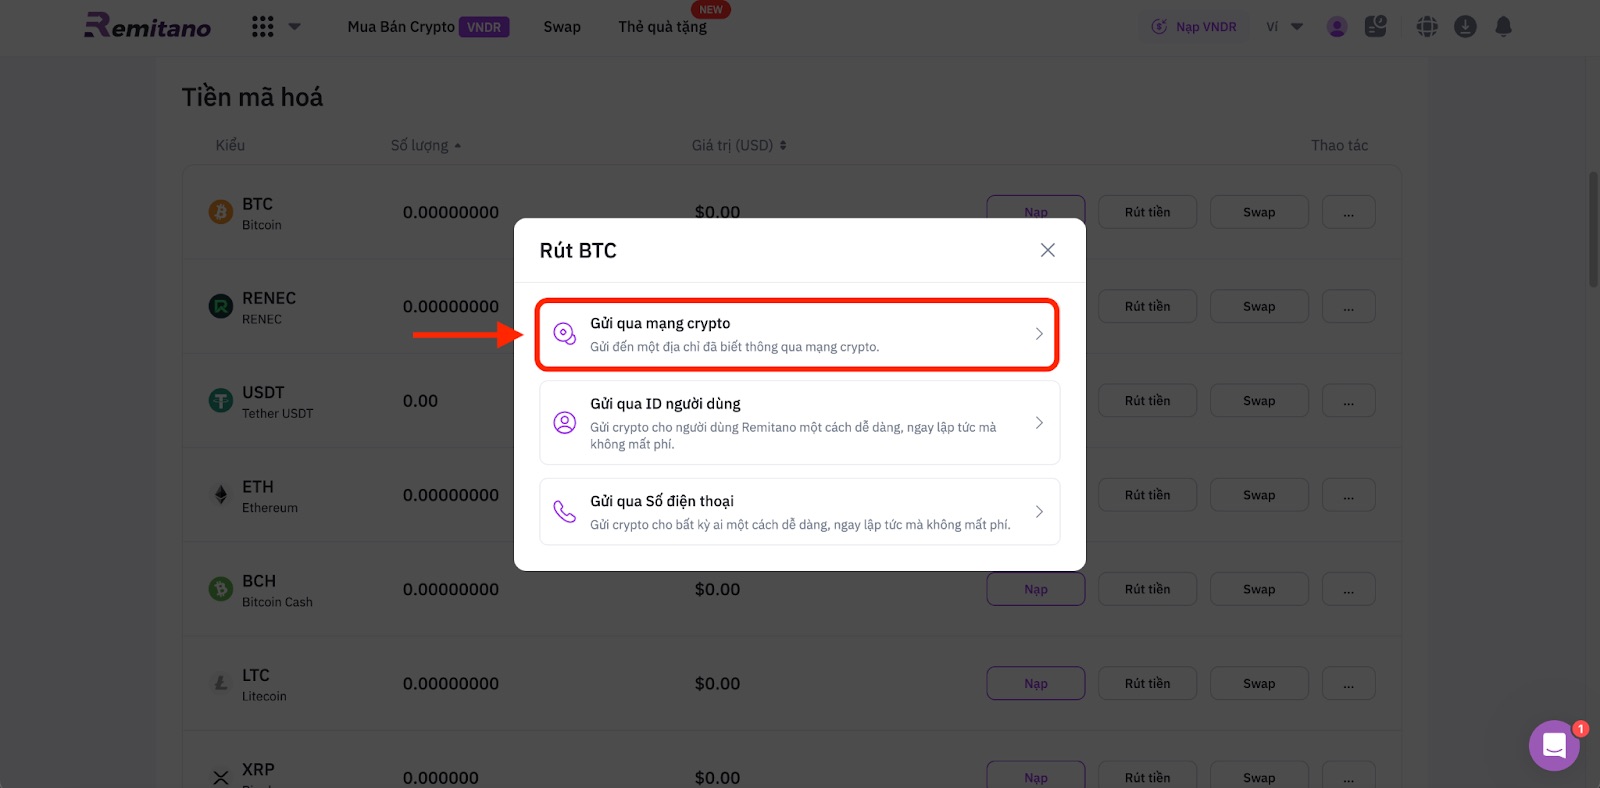Click the Remitano logo
This screenshot has height=788, width=1600.
(x=148, y=26)
